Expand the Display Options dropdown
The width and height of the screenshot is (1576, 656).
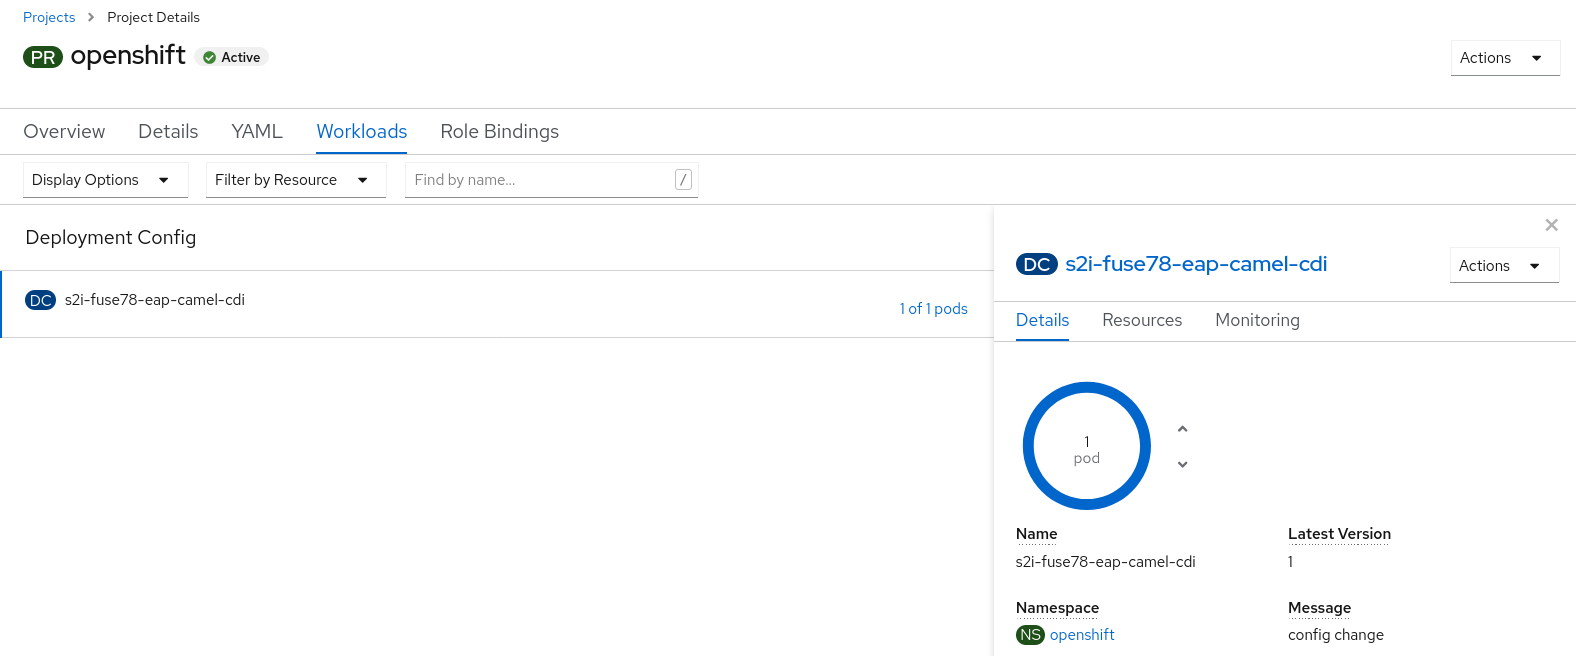coord(105,180)
